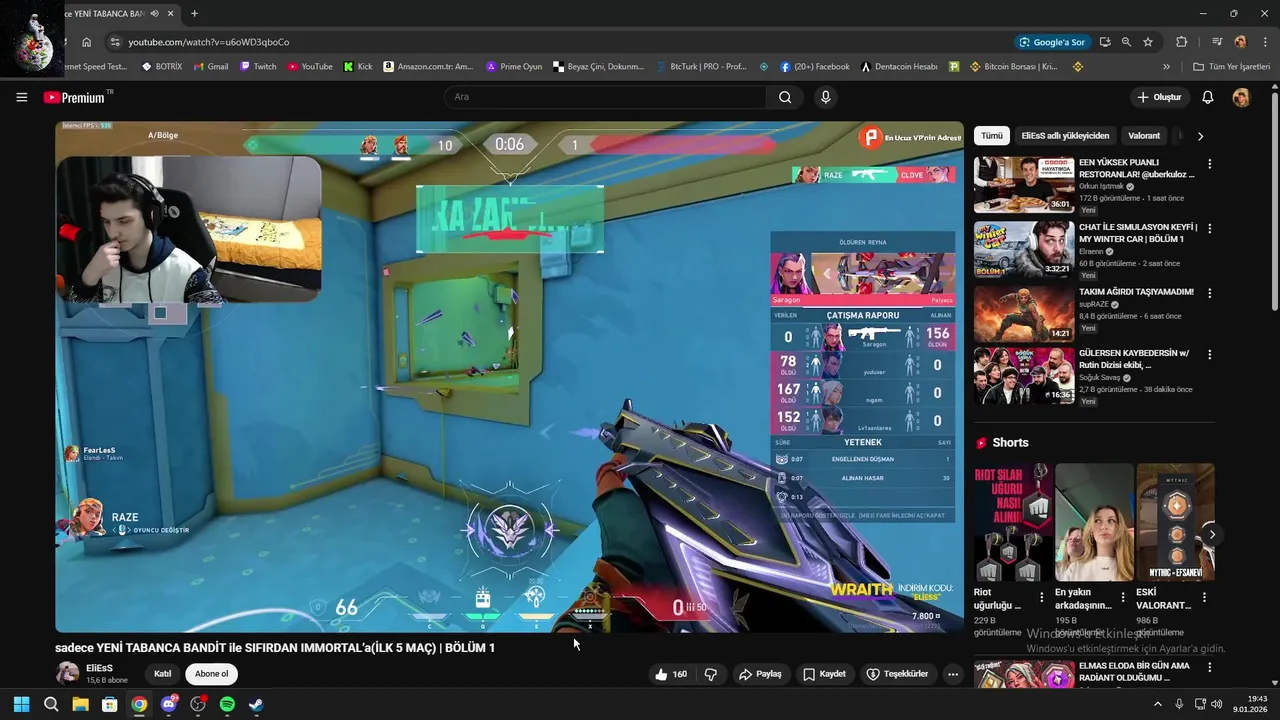Open the EliEsS channel name link
1280x720 pixels.
tap(99, 667)
